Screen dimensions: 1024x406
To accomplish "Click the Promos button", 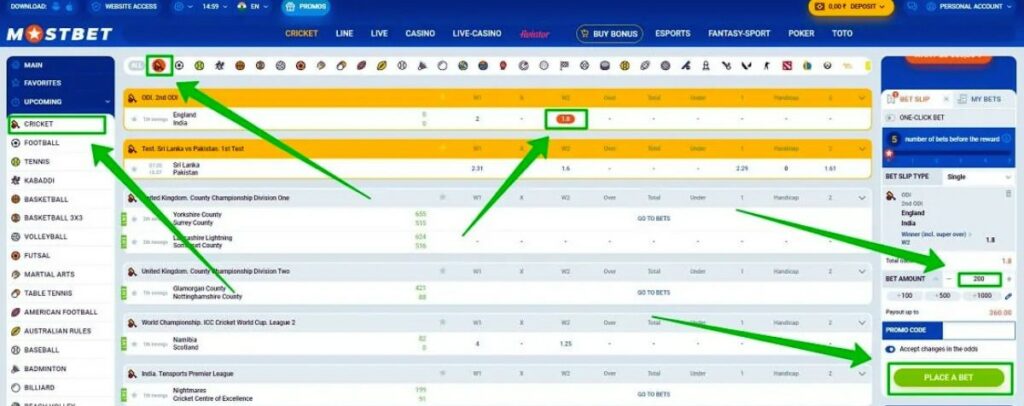I will click(x=306, y=7).
